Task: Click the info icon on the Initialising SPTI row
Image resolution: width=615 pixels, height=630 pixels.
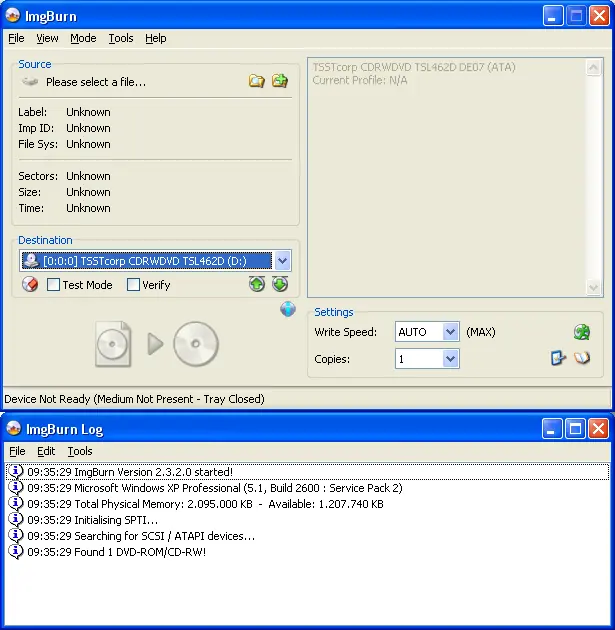Action: 16,520
